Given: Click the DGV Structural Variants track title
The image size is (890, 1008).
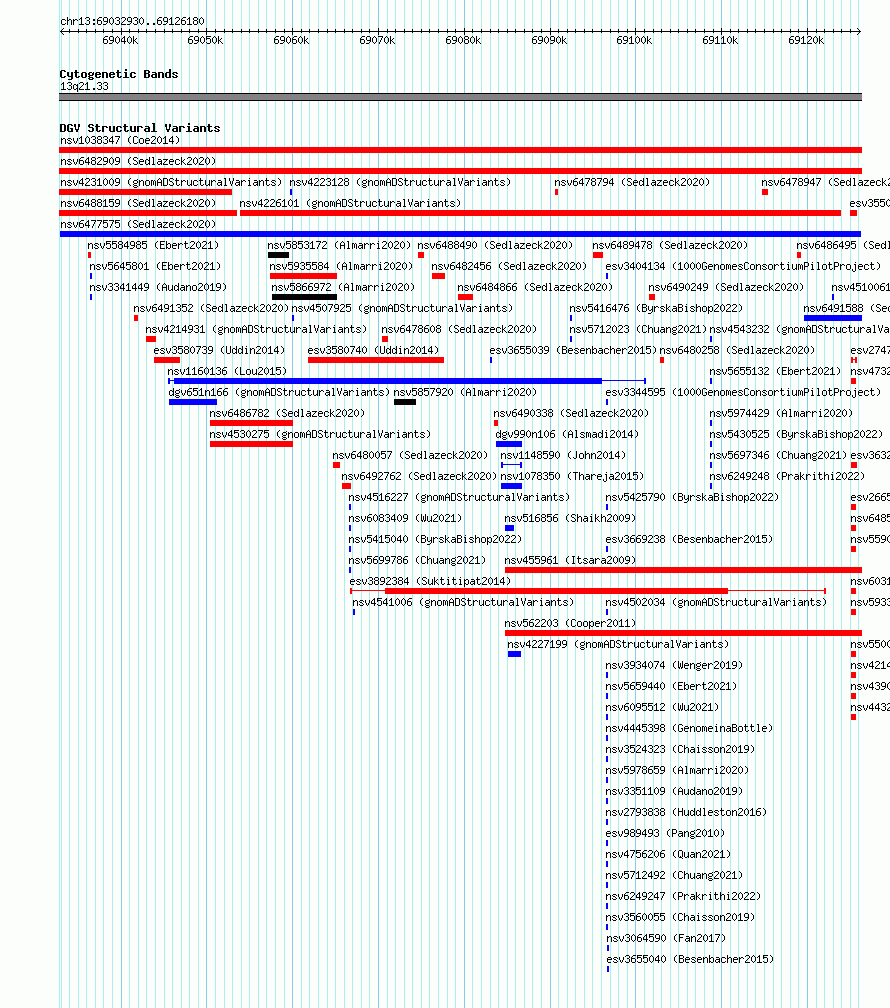Looking at the screenshot, I should 140,128.
